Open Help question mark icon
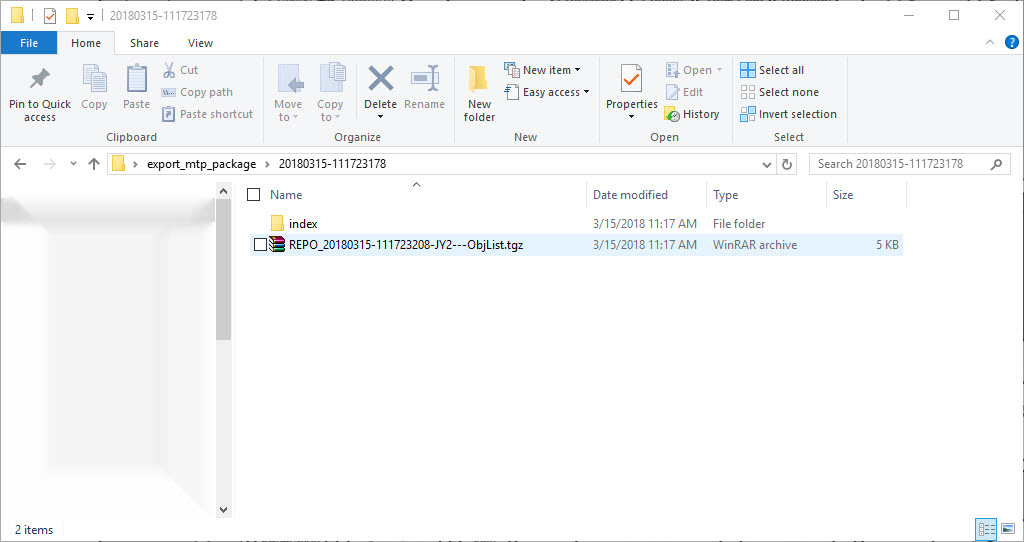Screen dimensions: 1024x542 (1011, 42)
